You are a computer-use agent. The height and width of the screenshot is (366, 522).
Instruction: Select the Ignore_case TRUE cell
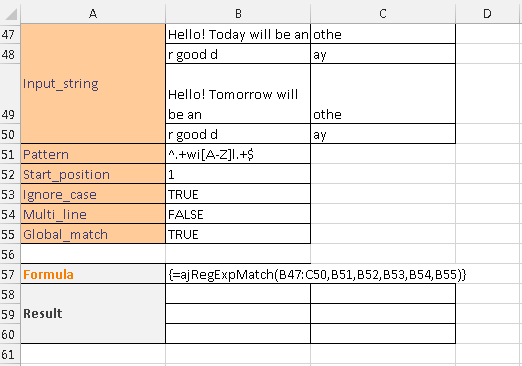(238, 194)
